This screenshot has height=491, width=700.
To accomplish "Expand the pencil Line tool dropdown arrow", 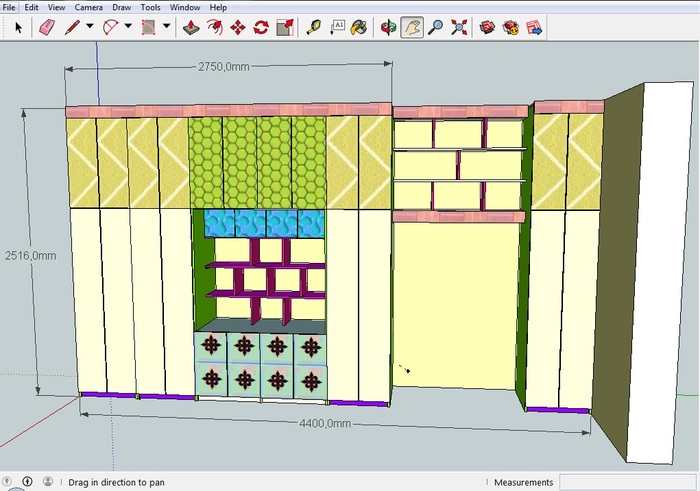I will click(x=90, y=28).
